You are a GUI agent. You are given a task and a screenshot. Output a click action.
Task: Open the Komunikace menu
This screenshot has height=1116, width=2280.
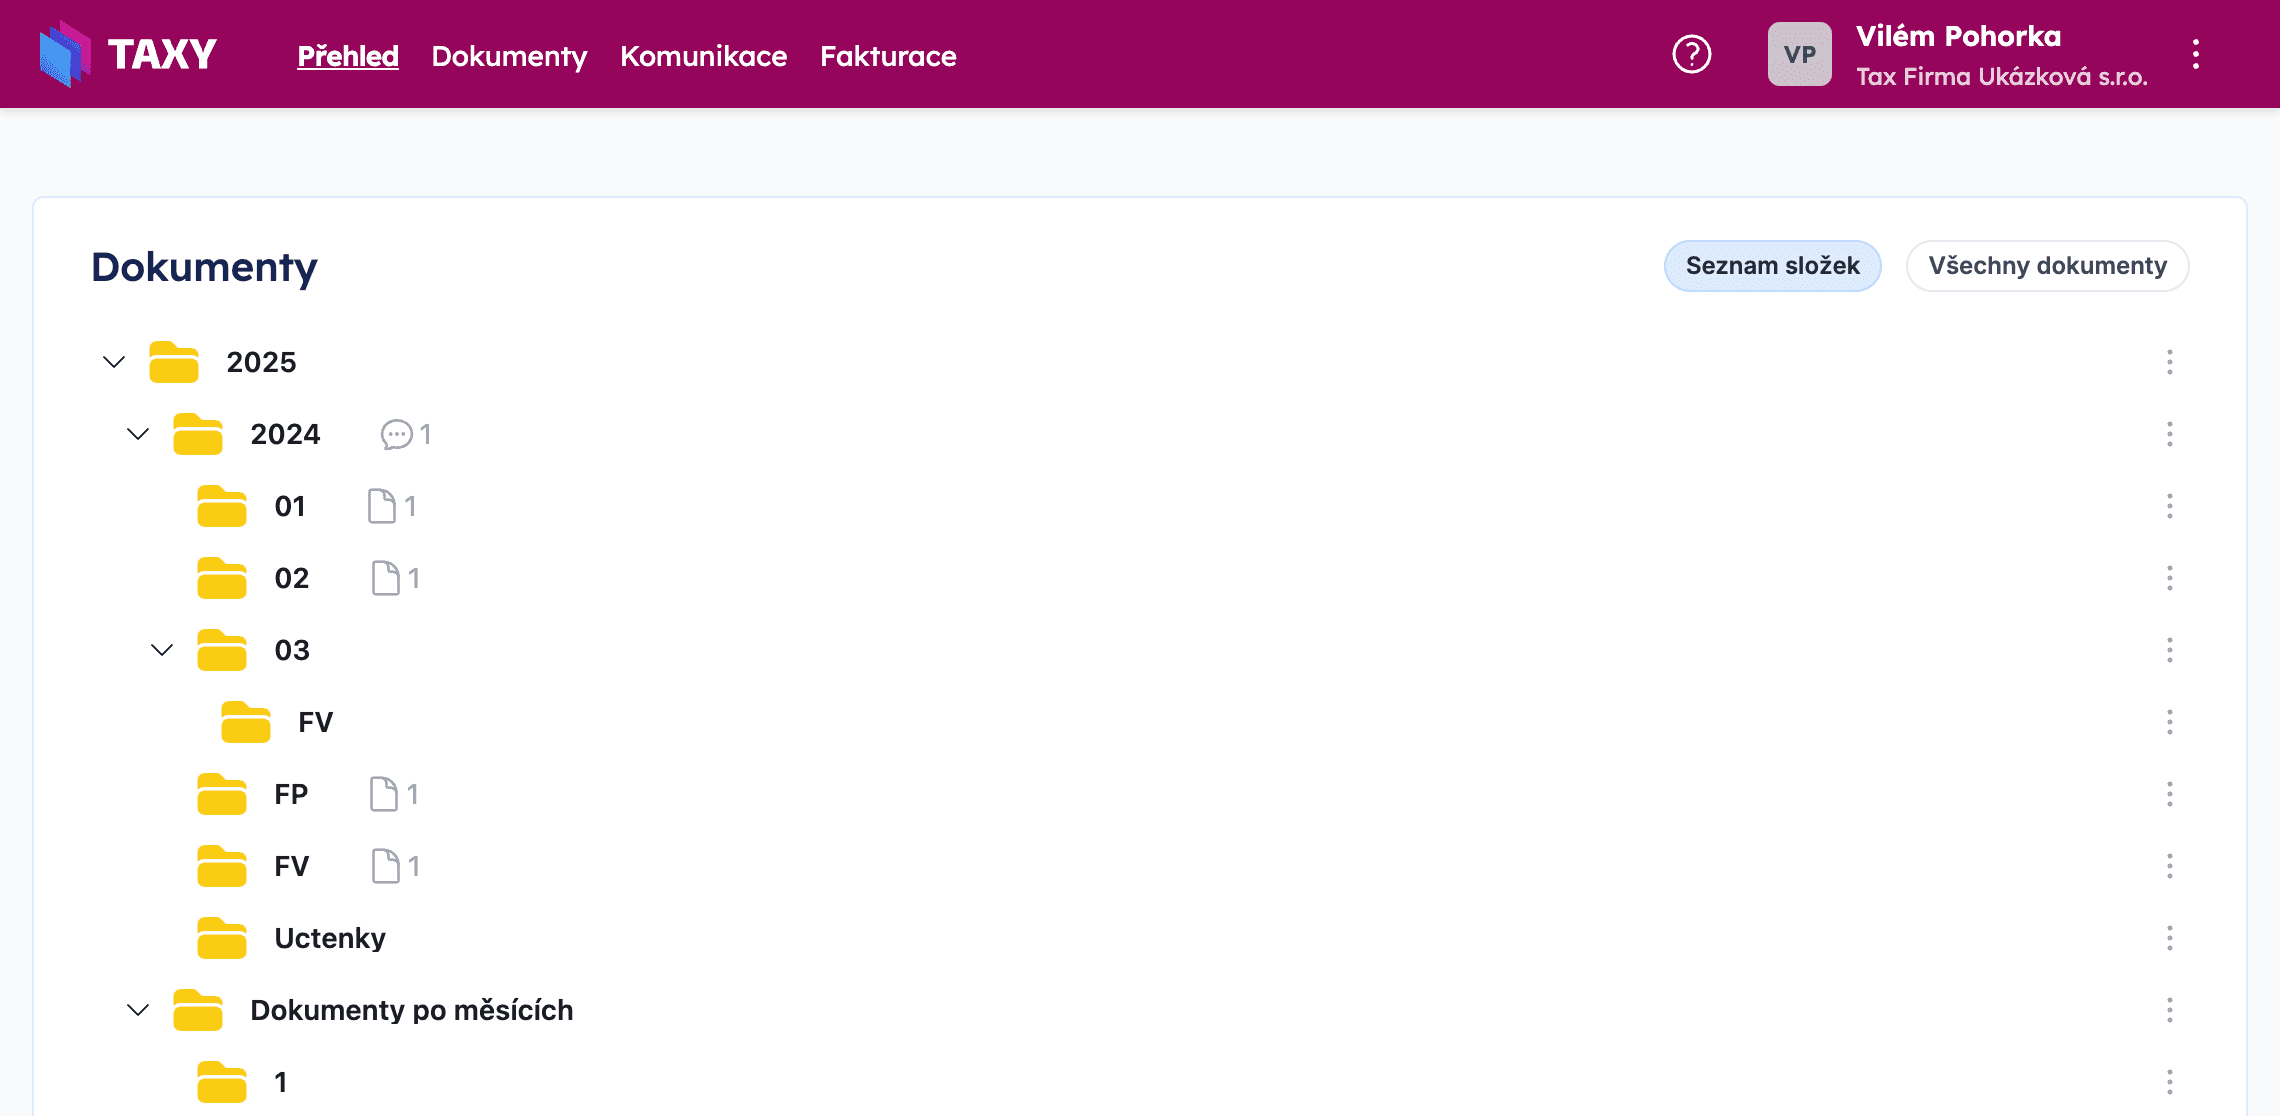pos(704,56)
